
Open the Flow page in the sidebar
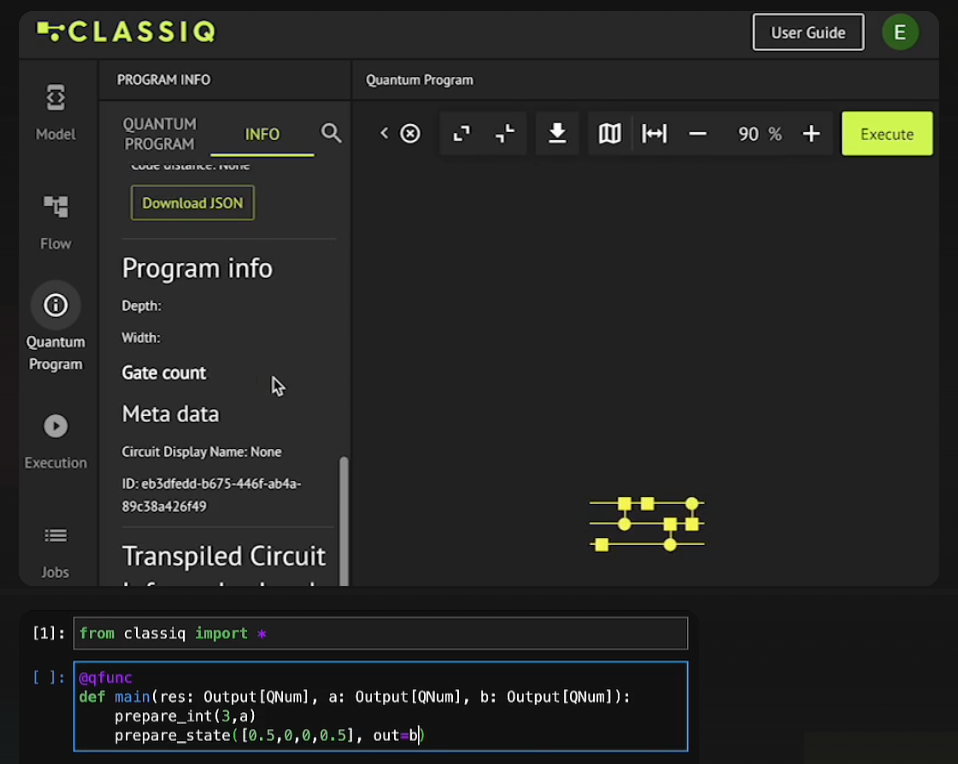pos(56,222)
